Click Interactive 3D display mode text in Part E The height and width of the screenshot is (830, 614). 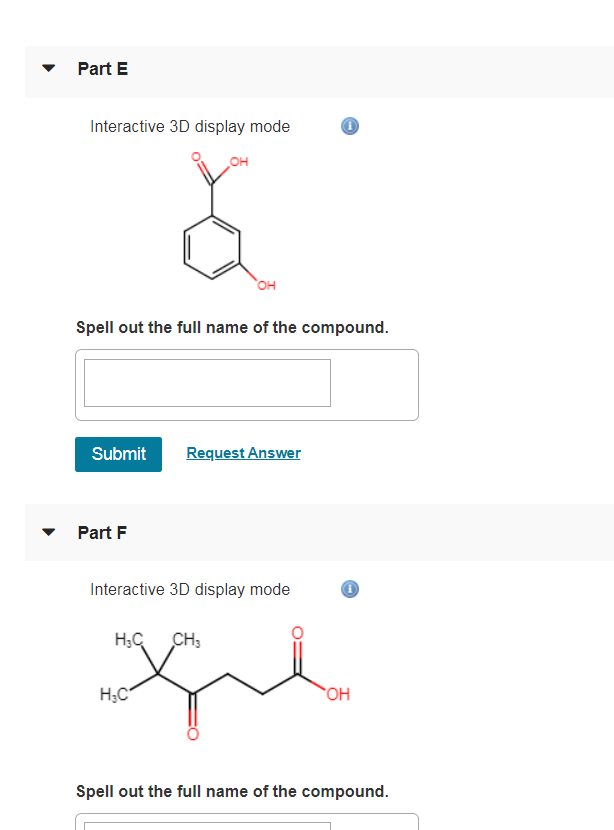click(189, 126)
